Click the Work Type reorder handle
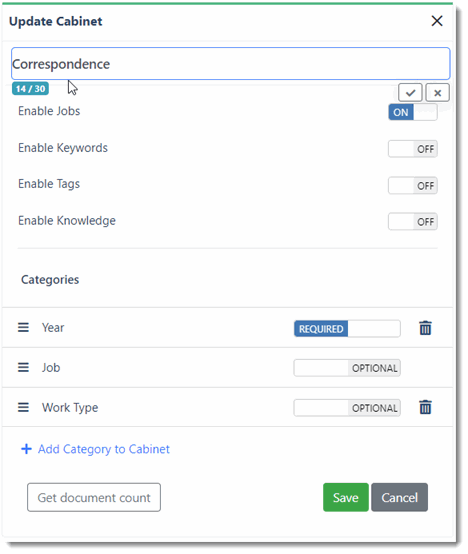 click(x=23, y=407)
